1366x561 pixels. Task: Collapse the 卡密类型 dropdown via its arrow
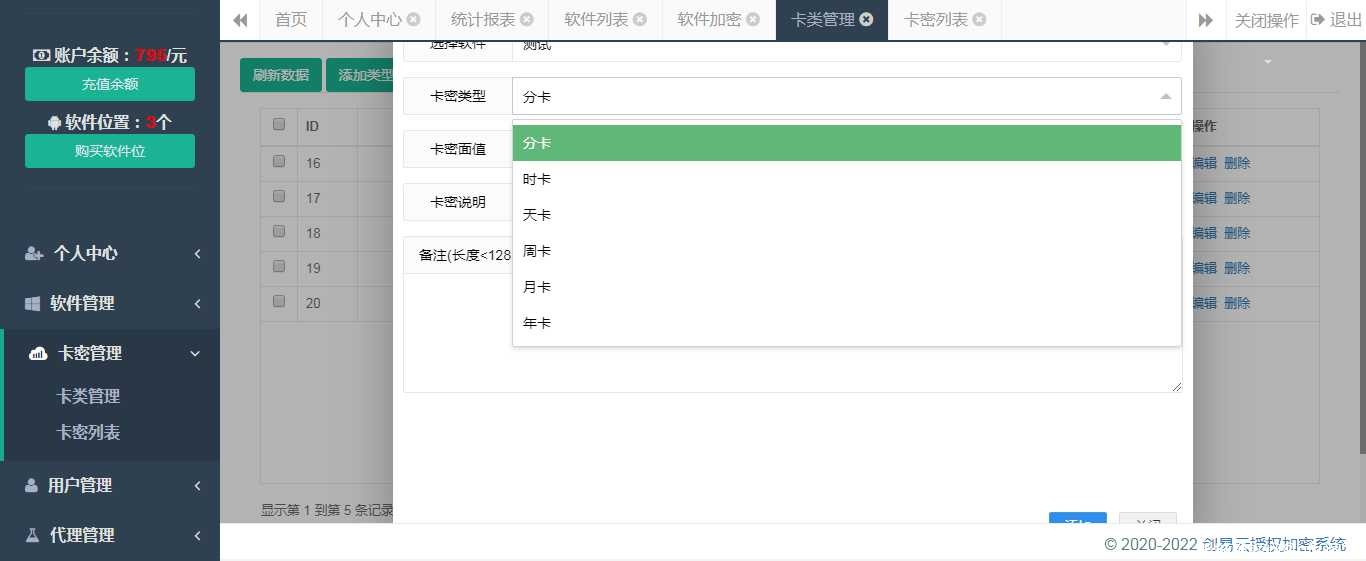pos(1165,96)
